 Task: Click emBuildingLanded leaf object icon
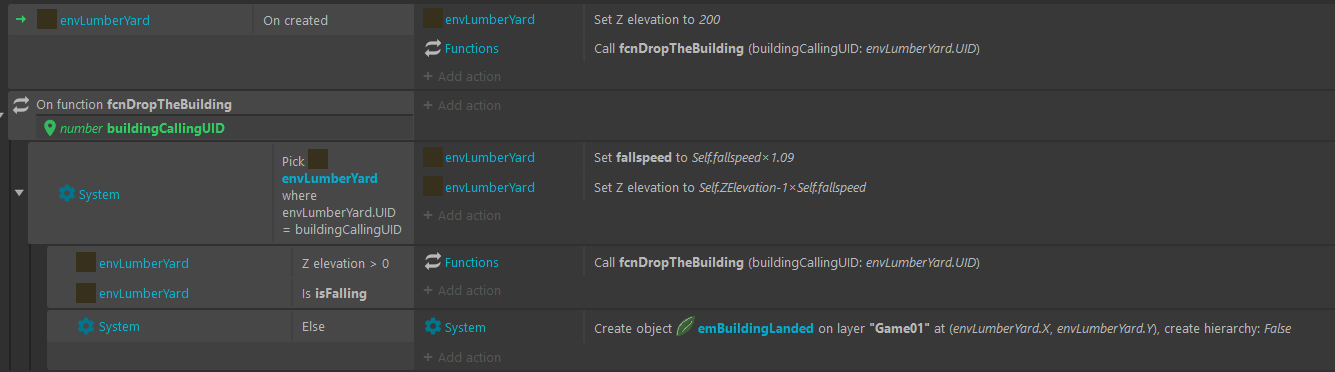pos(685,327)
